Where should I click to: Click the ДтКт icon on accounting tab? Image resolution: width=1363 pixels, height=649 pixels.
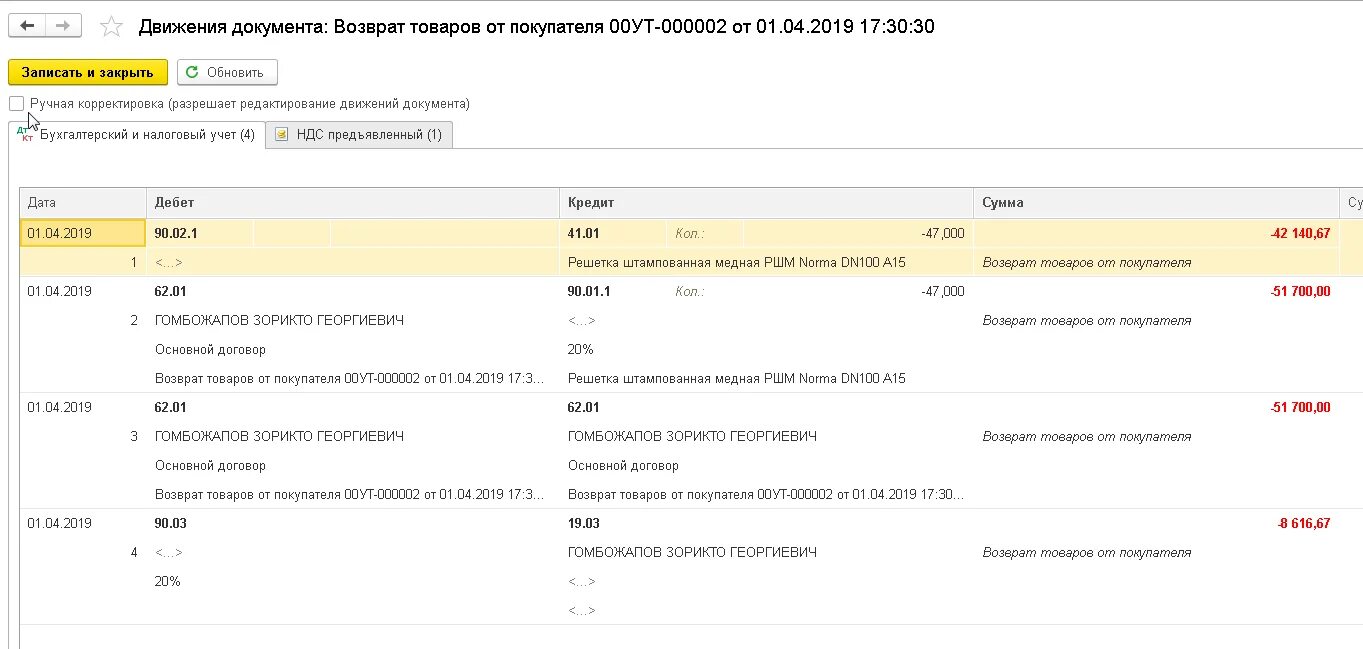[x=25, y=132]
